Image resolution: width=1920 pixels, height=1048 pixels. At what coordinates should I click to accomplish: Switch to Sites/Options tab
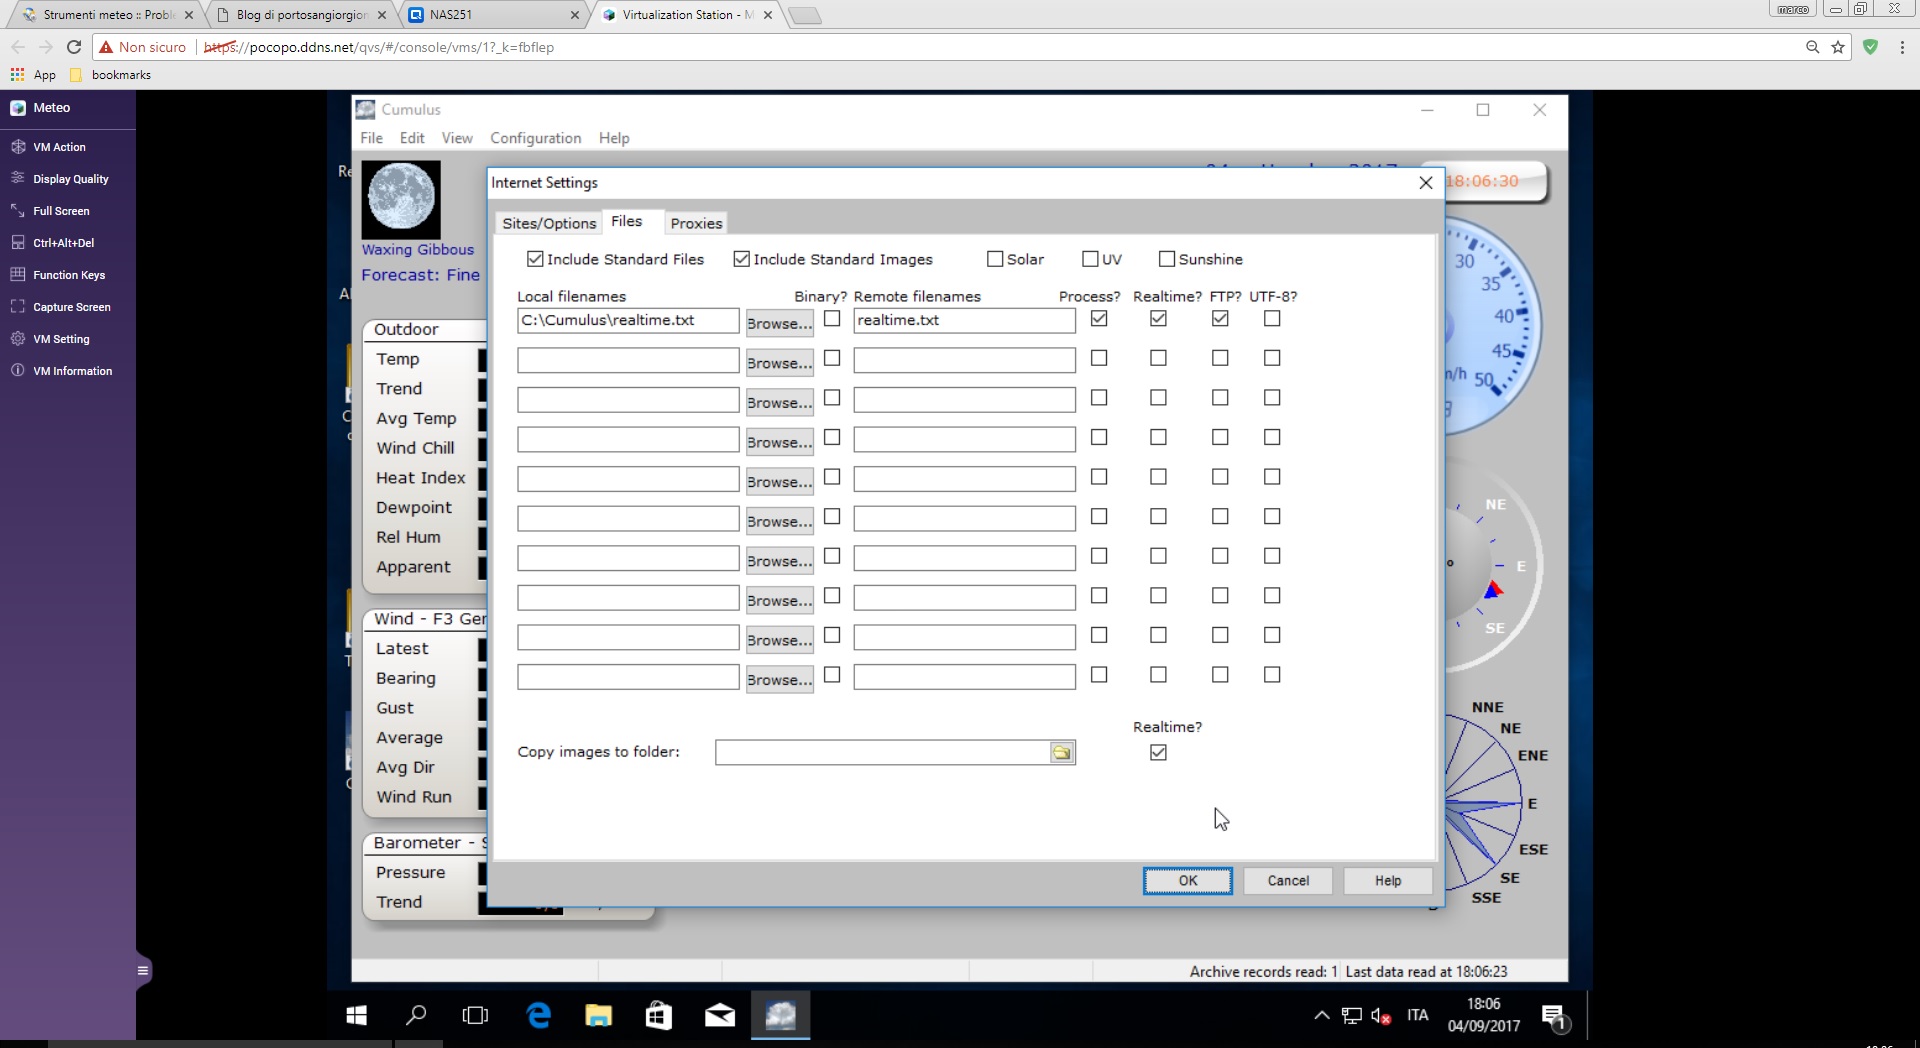tap(548, 223)
